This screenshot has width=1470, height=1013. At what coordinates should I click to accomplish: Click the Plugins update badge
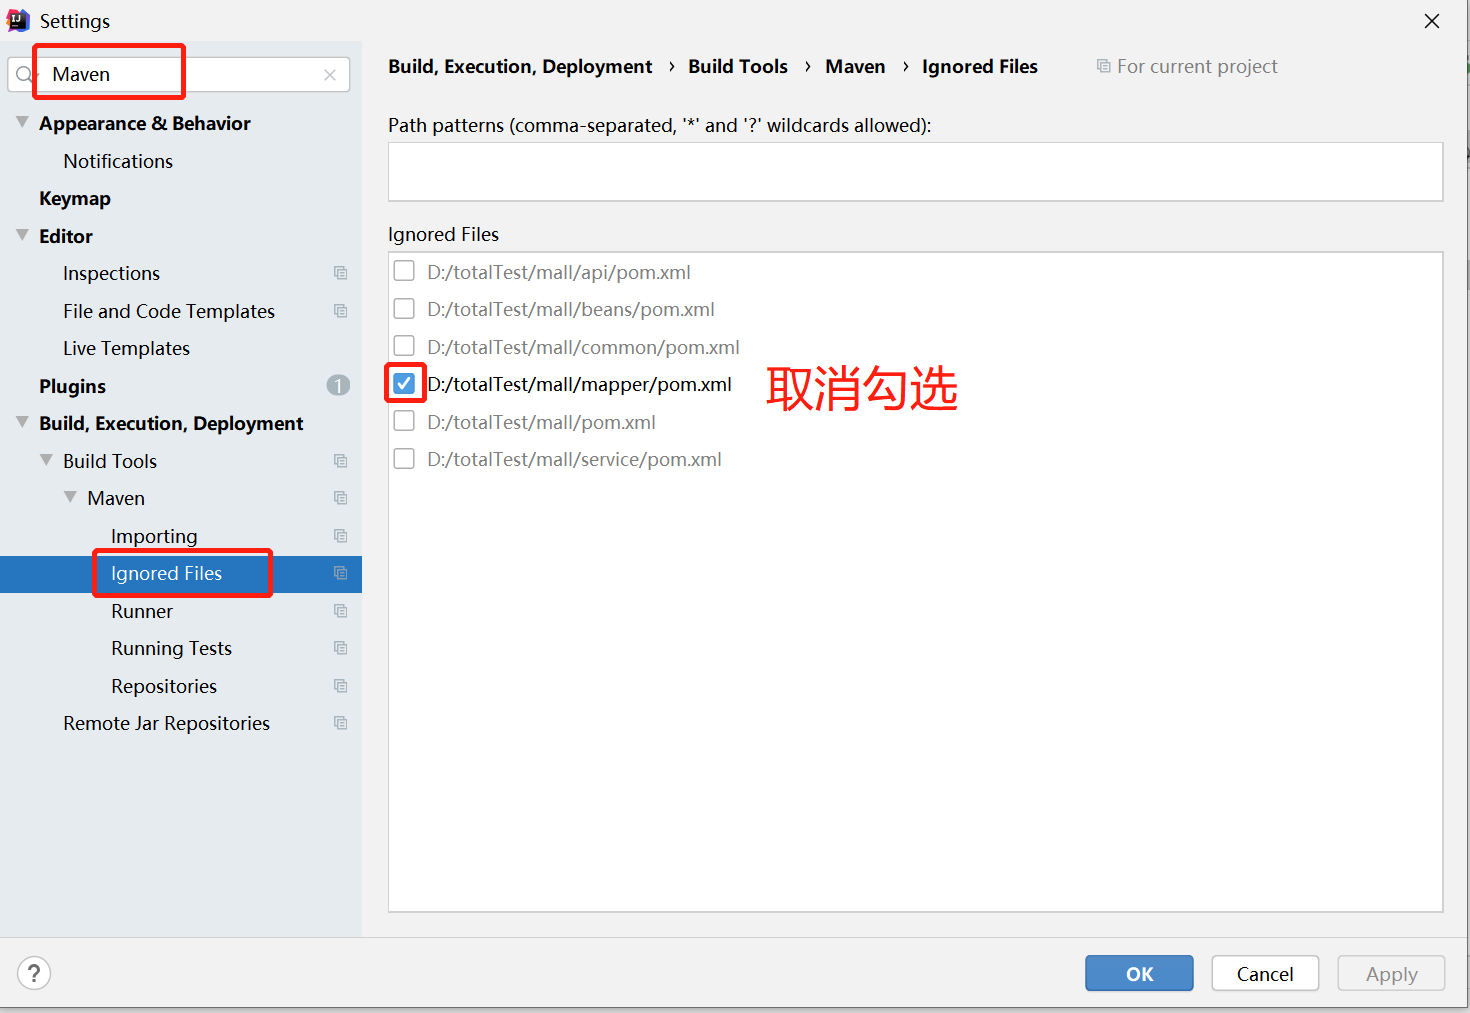pos(338,385)
